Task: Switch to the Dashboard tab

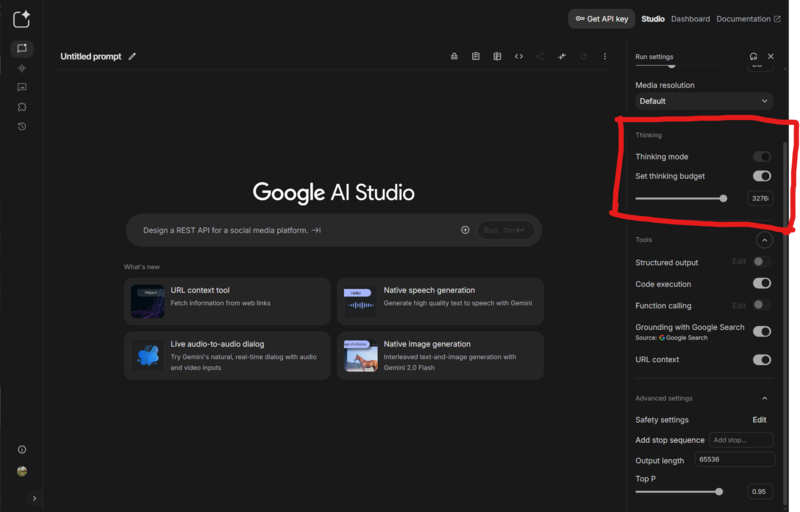Action: [x=690, y=19]
